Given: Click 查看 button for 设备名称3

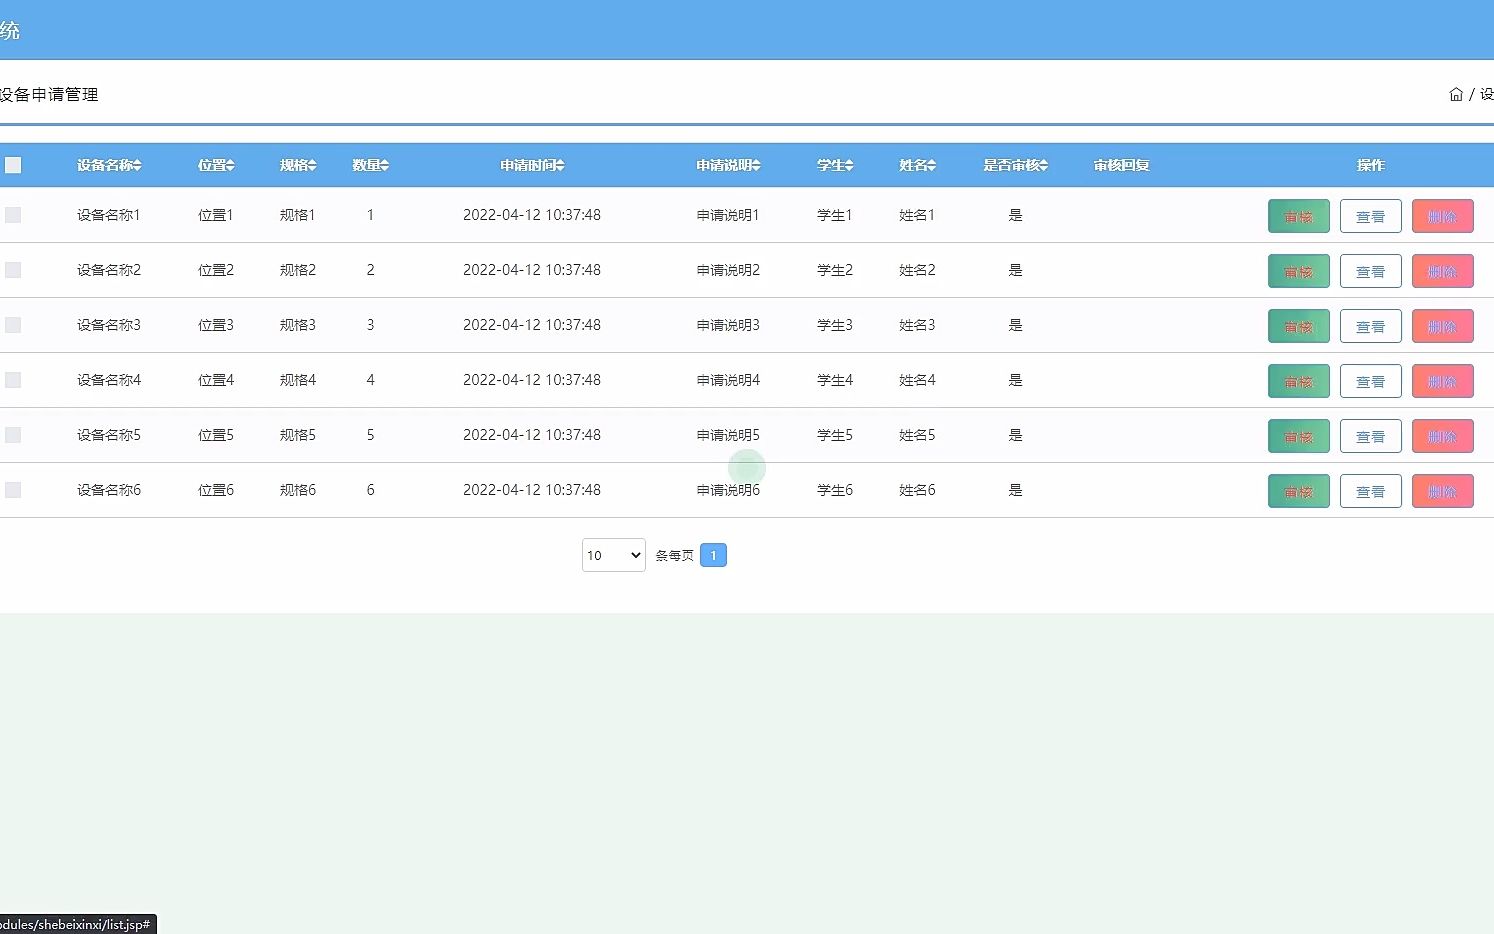Looking at the screenshot, I should tap(1370, 326).
